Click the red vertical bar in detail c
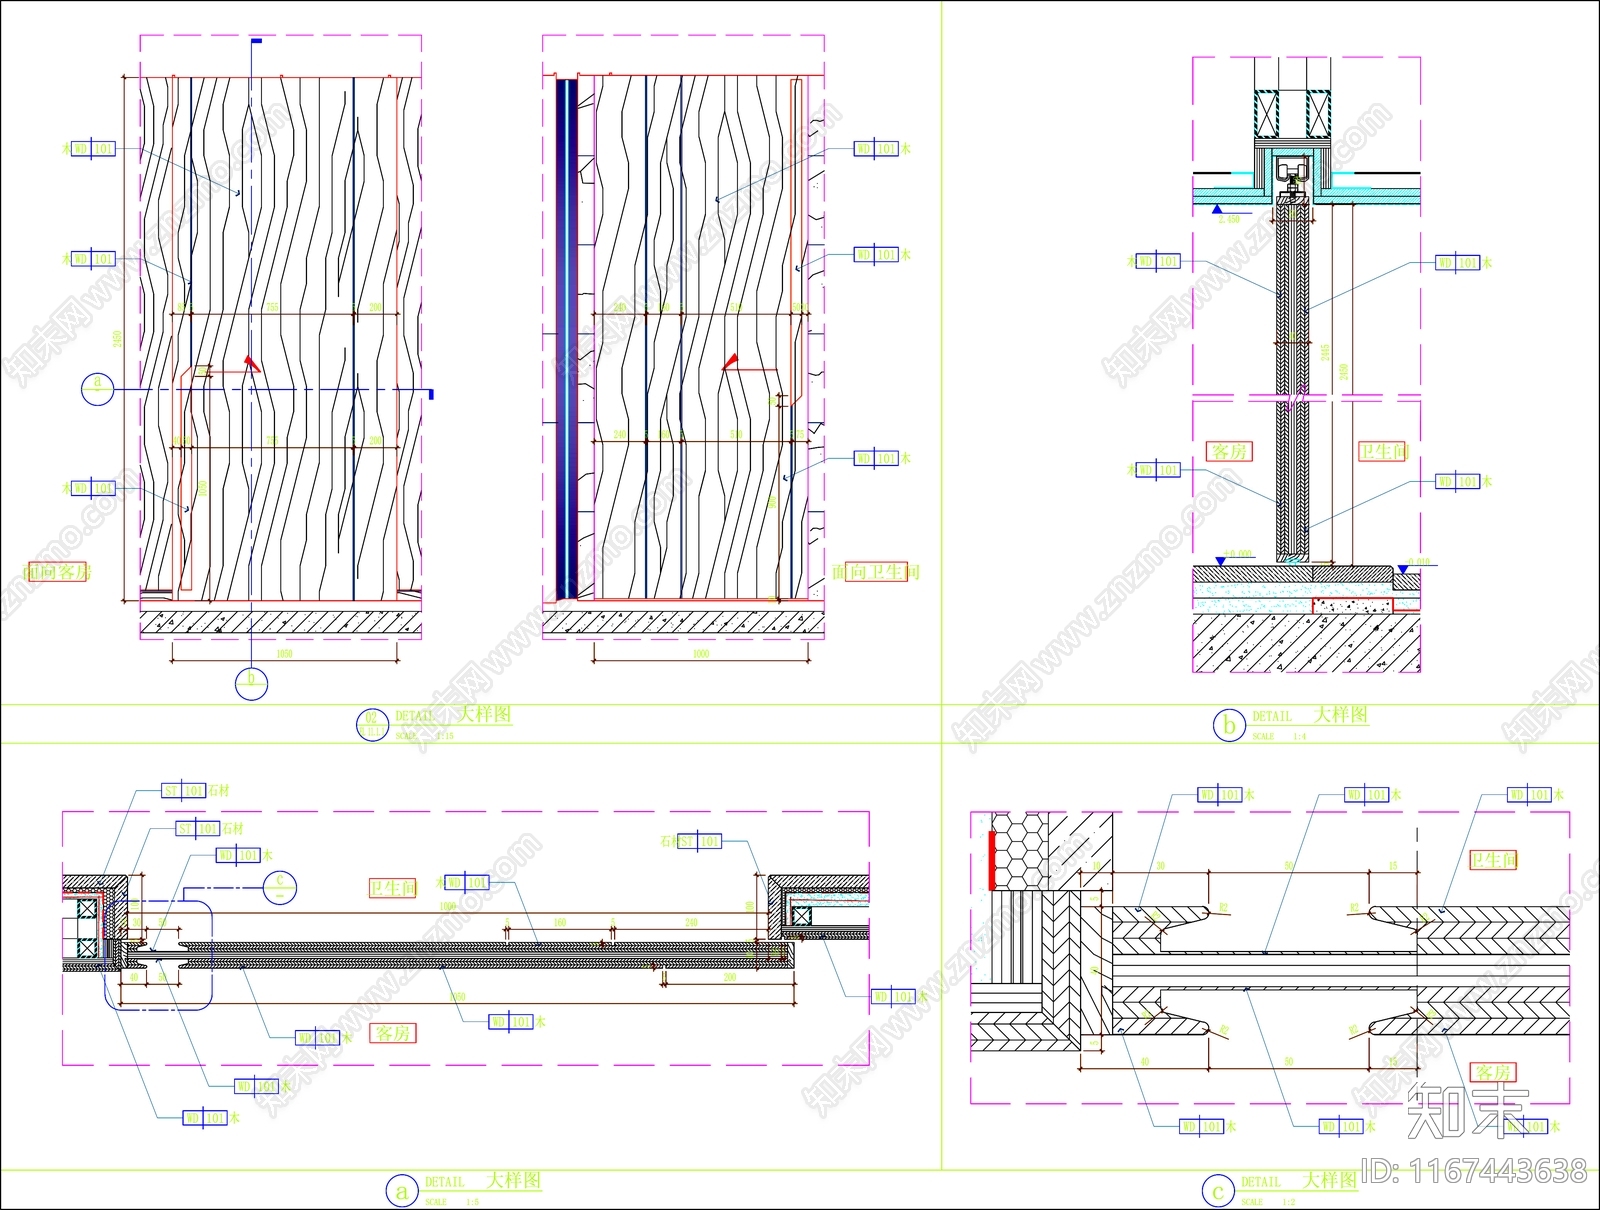Viewport: 1600px width, 1210px height. (x=992, y=860)
